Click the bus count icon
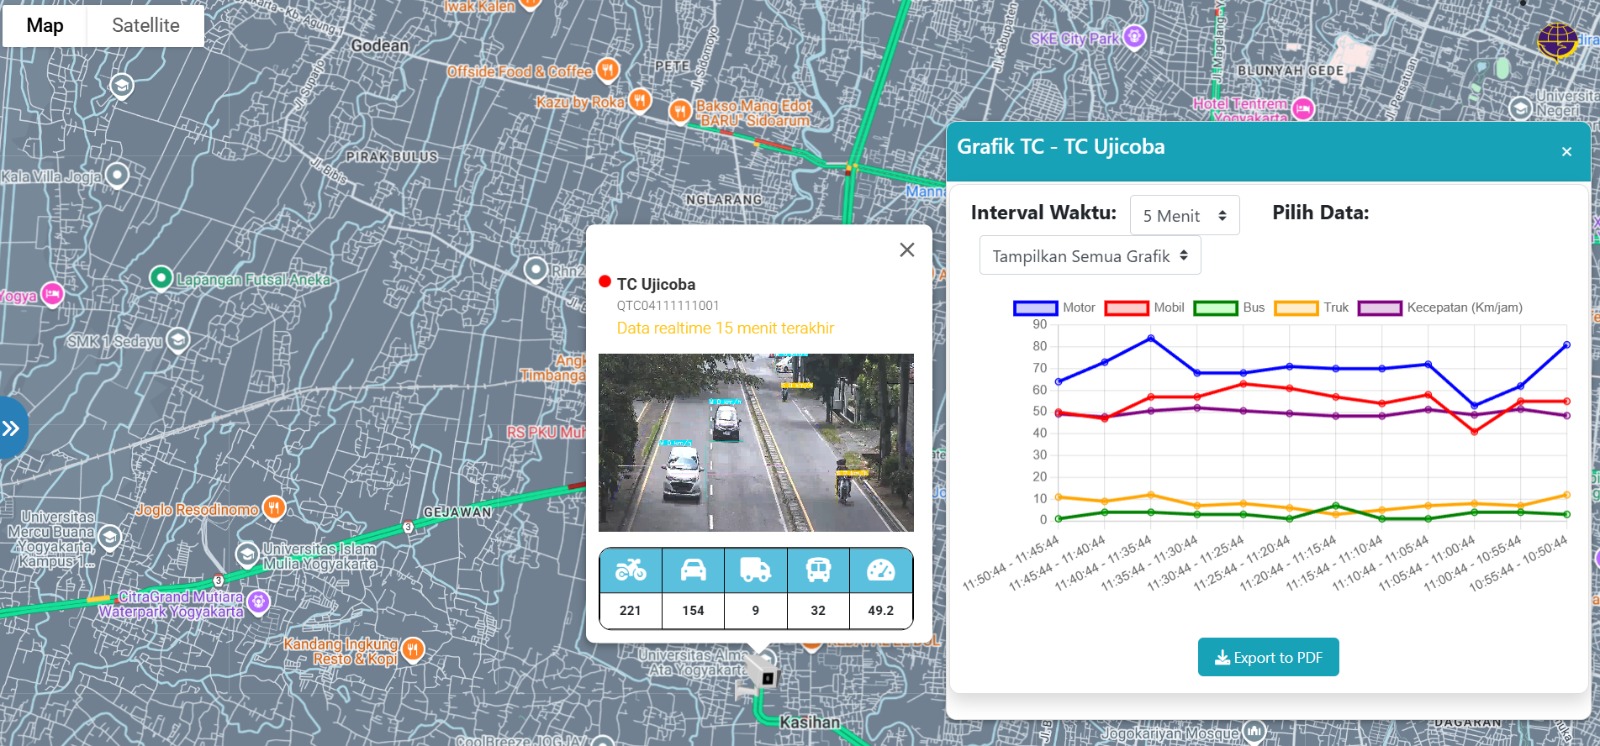 (x=818, y=570)
